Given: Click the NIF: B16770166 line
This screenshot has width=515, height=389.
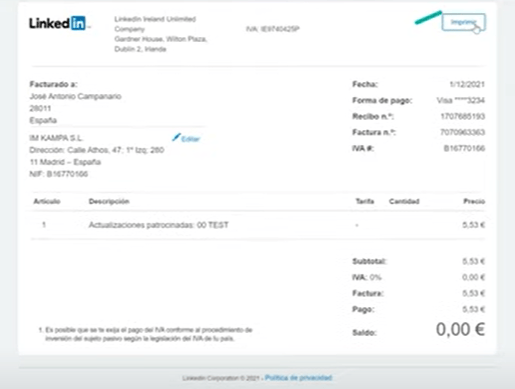Looking at the screenshot, I should [59, 174].
